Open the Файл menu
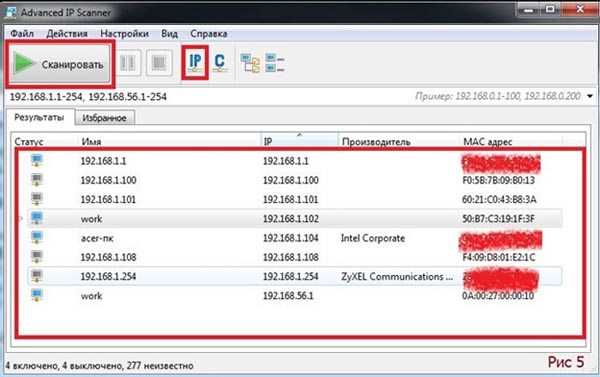 point(22,34)
